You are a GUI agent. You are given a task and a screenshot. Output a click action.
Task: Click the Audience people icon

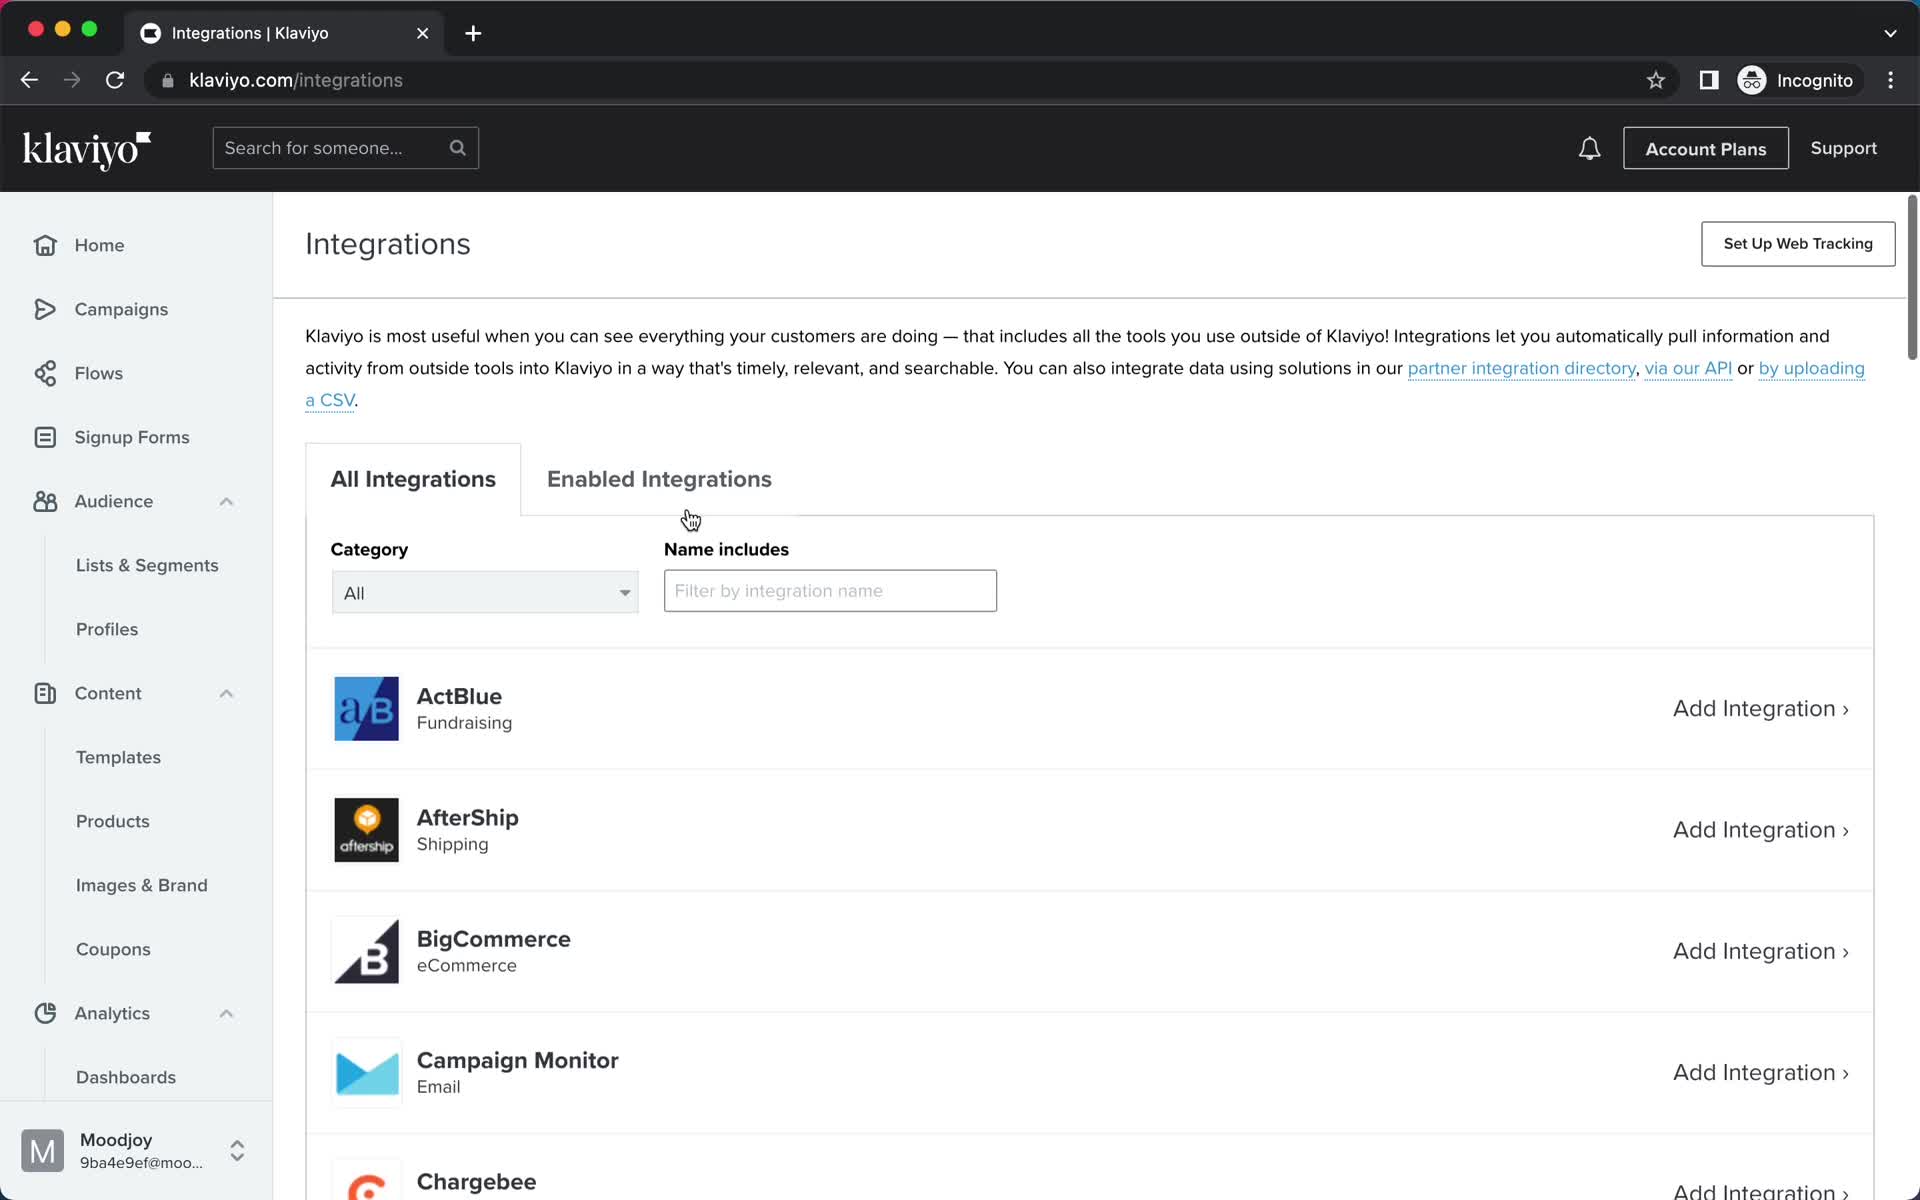click(45, 501)
